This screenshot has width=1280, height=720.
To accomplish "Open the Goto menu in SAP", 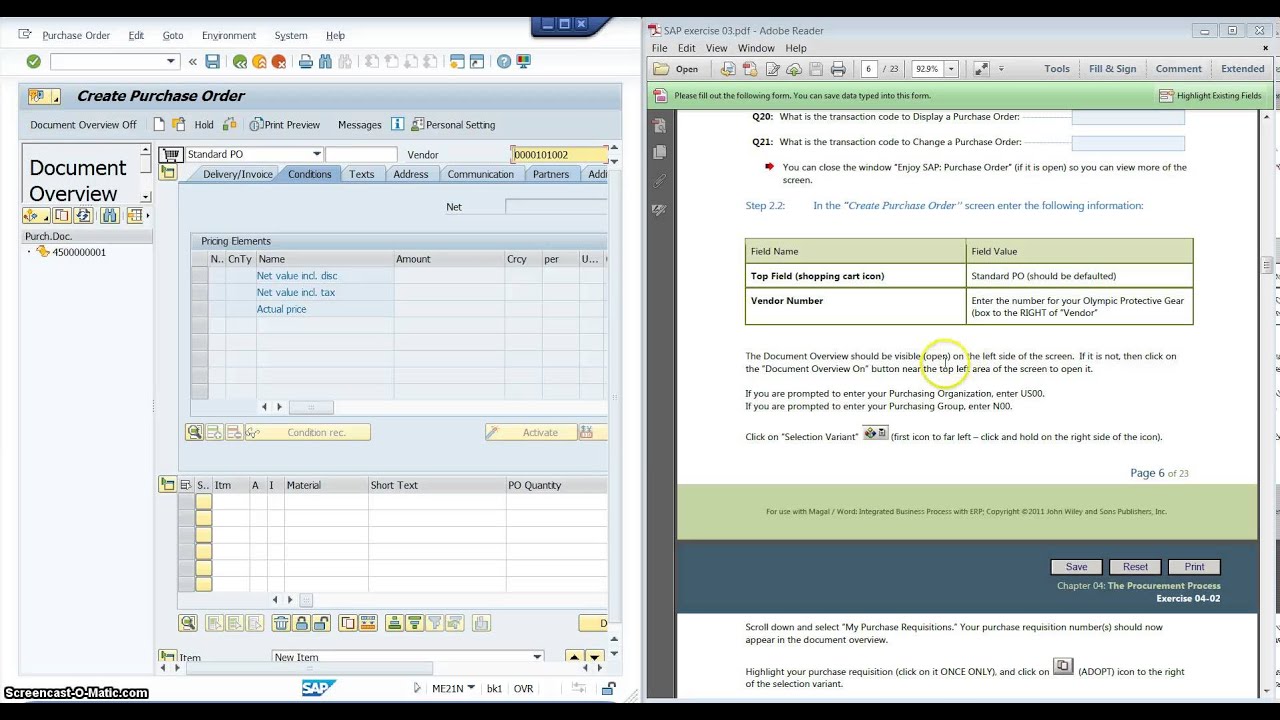I will tap(173, 35).
